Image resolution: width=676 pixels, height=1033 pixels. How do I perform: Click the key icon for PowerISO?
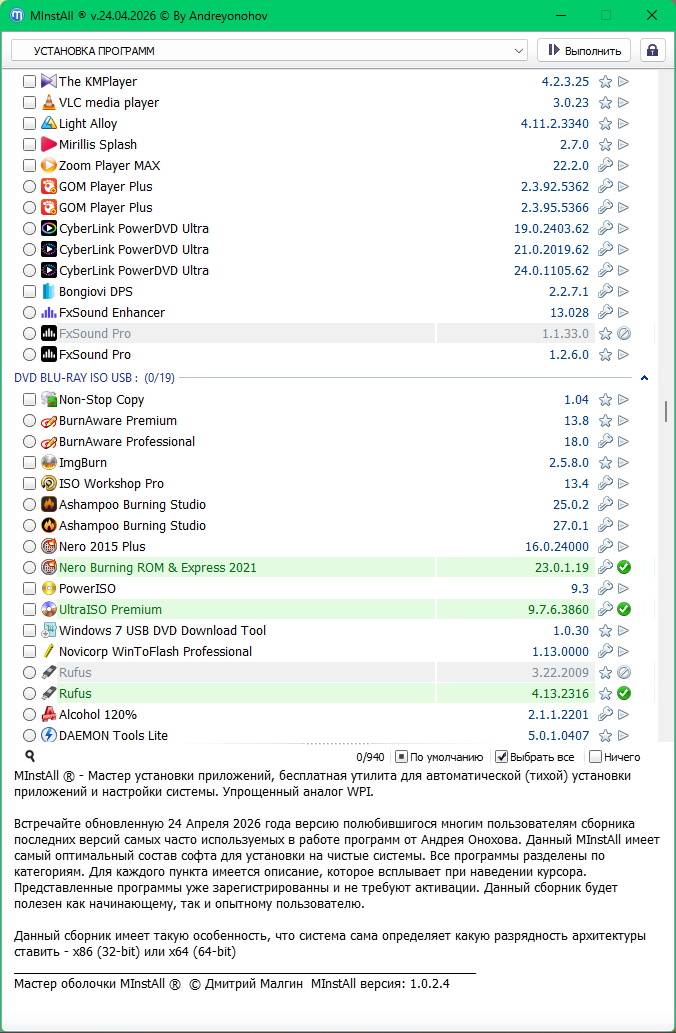point(605,588)
